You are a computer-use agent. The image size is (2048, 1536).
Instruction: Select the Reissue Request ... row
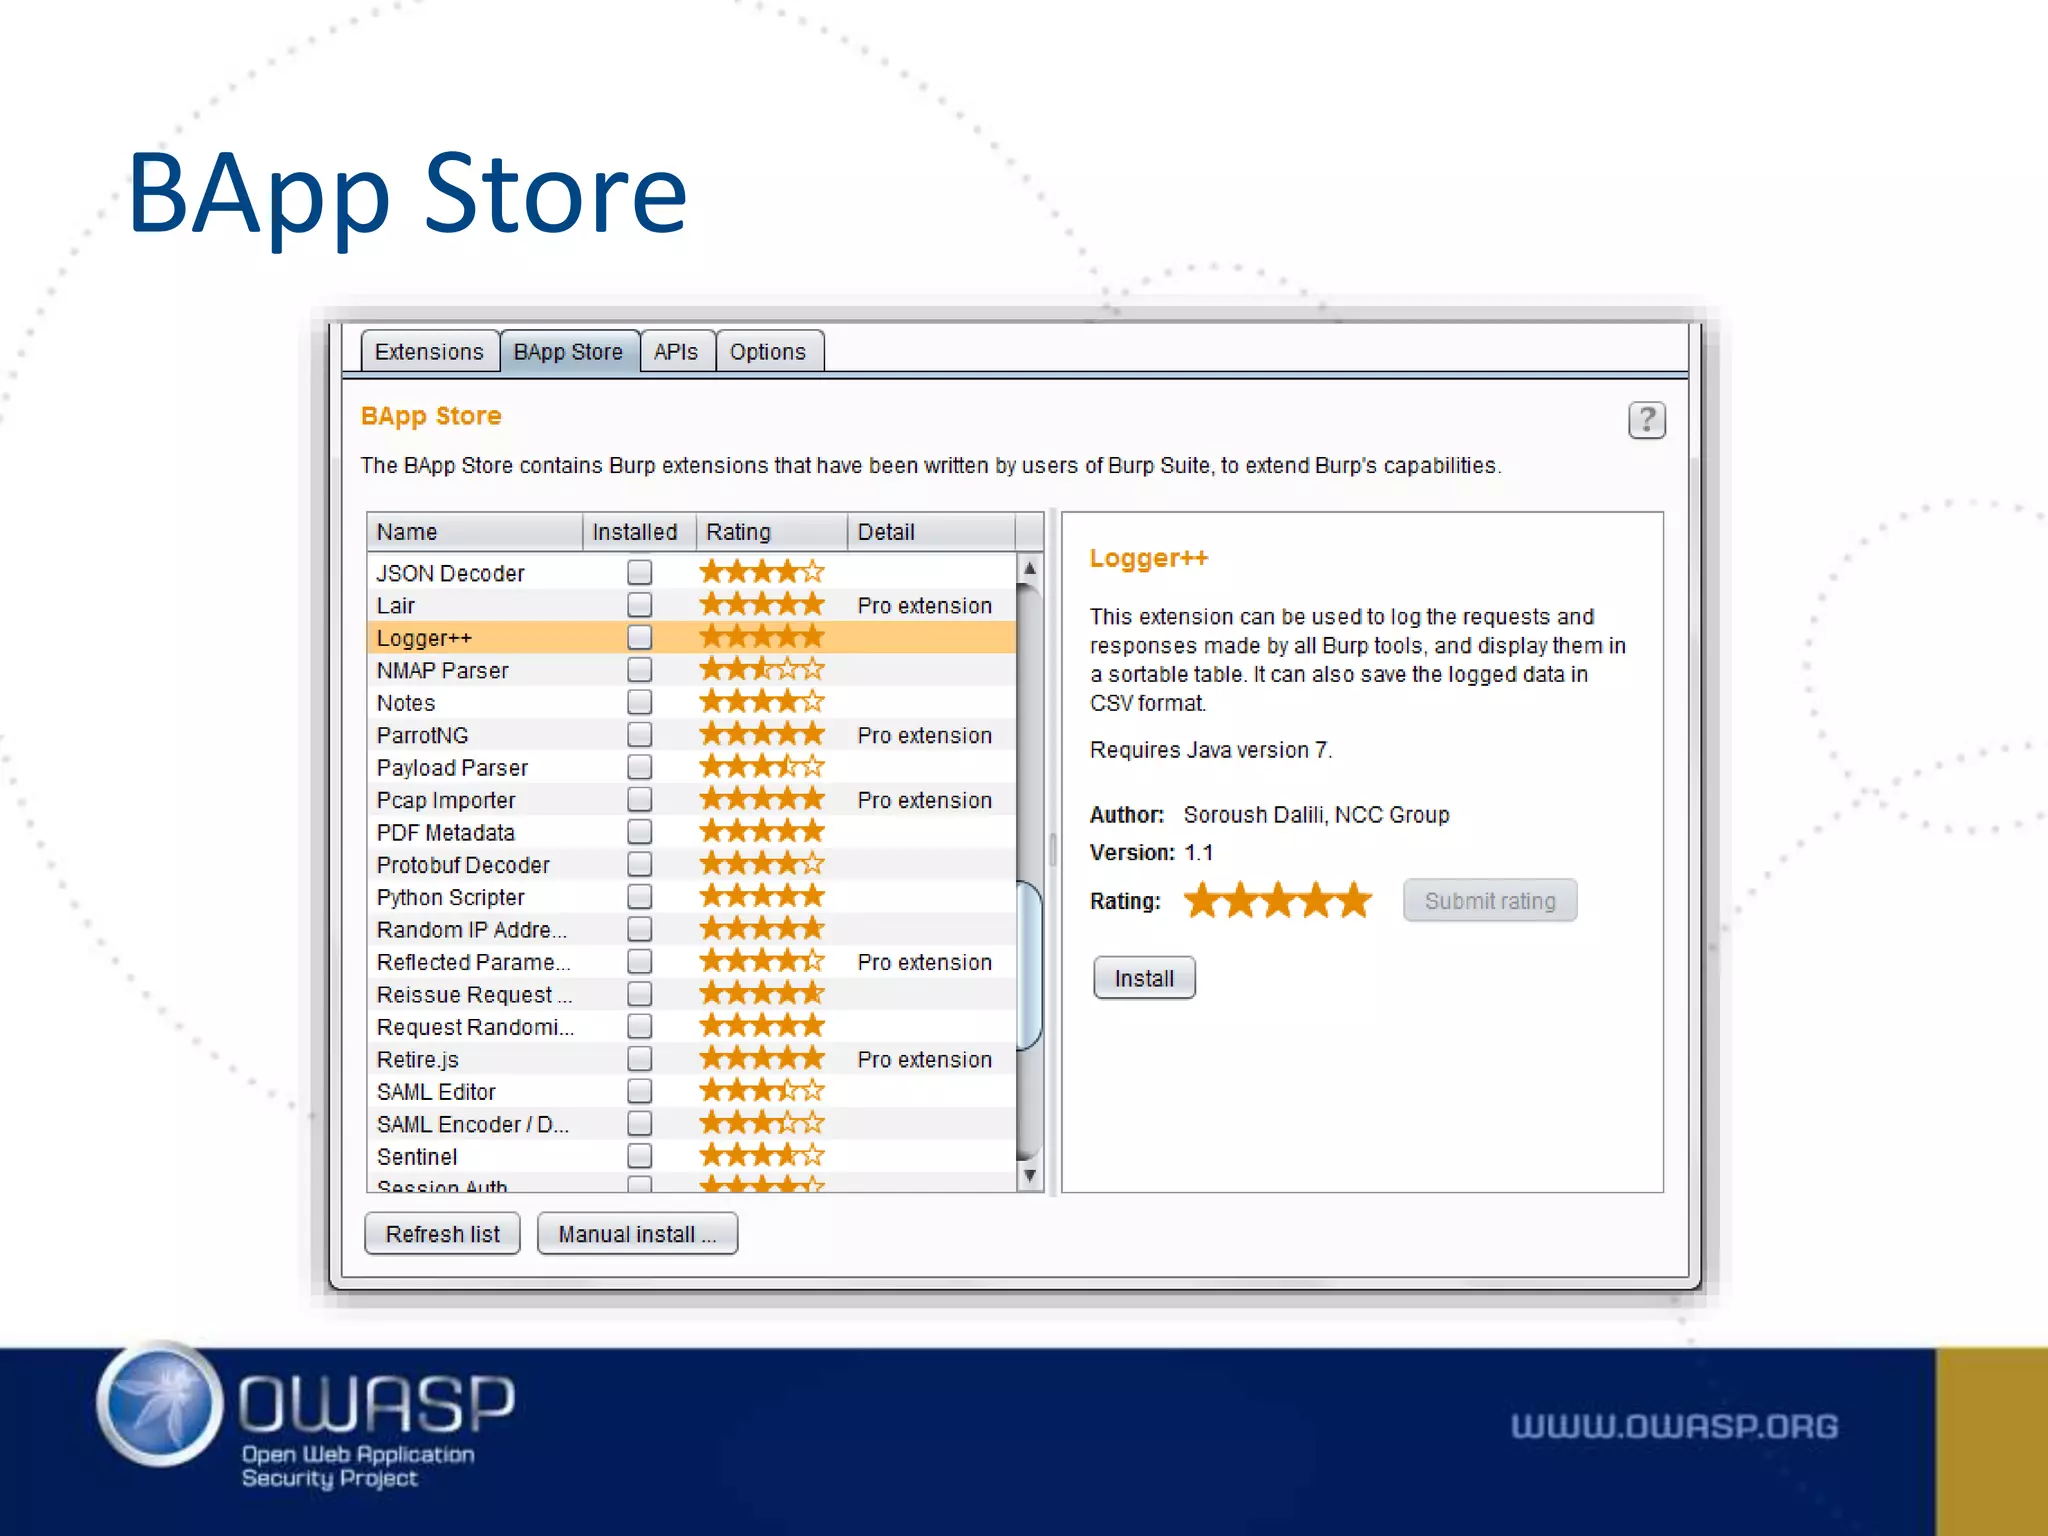tap(691, 994)
